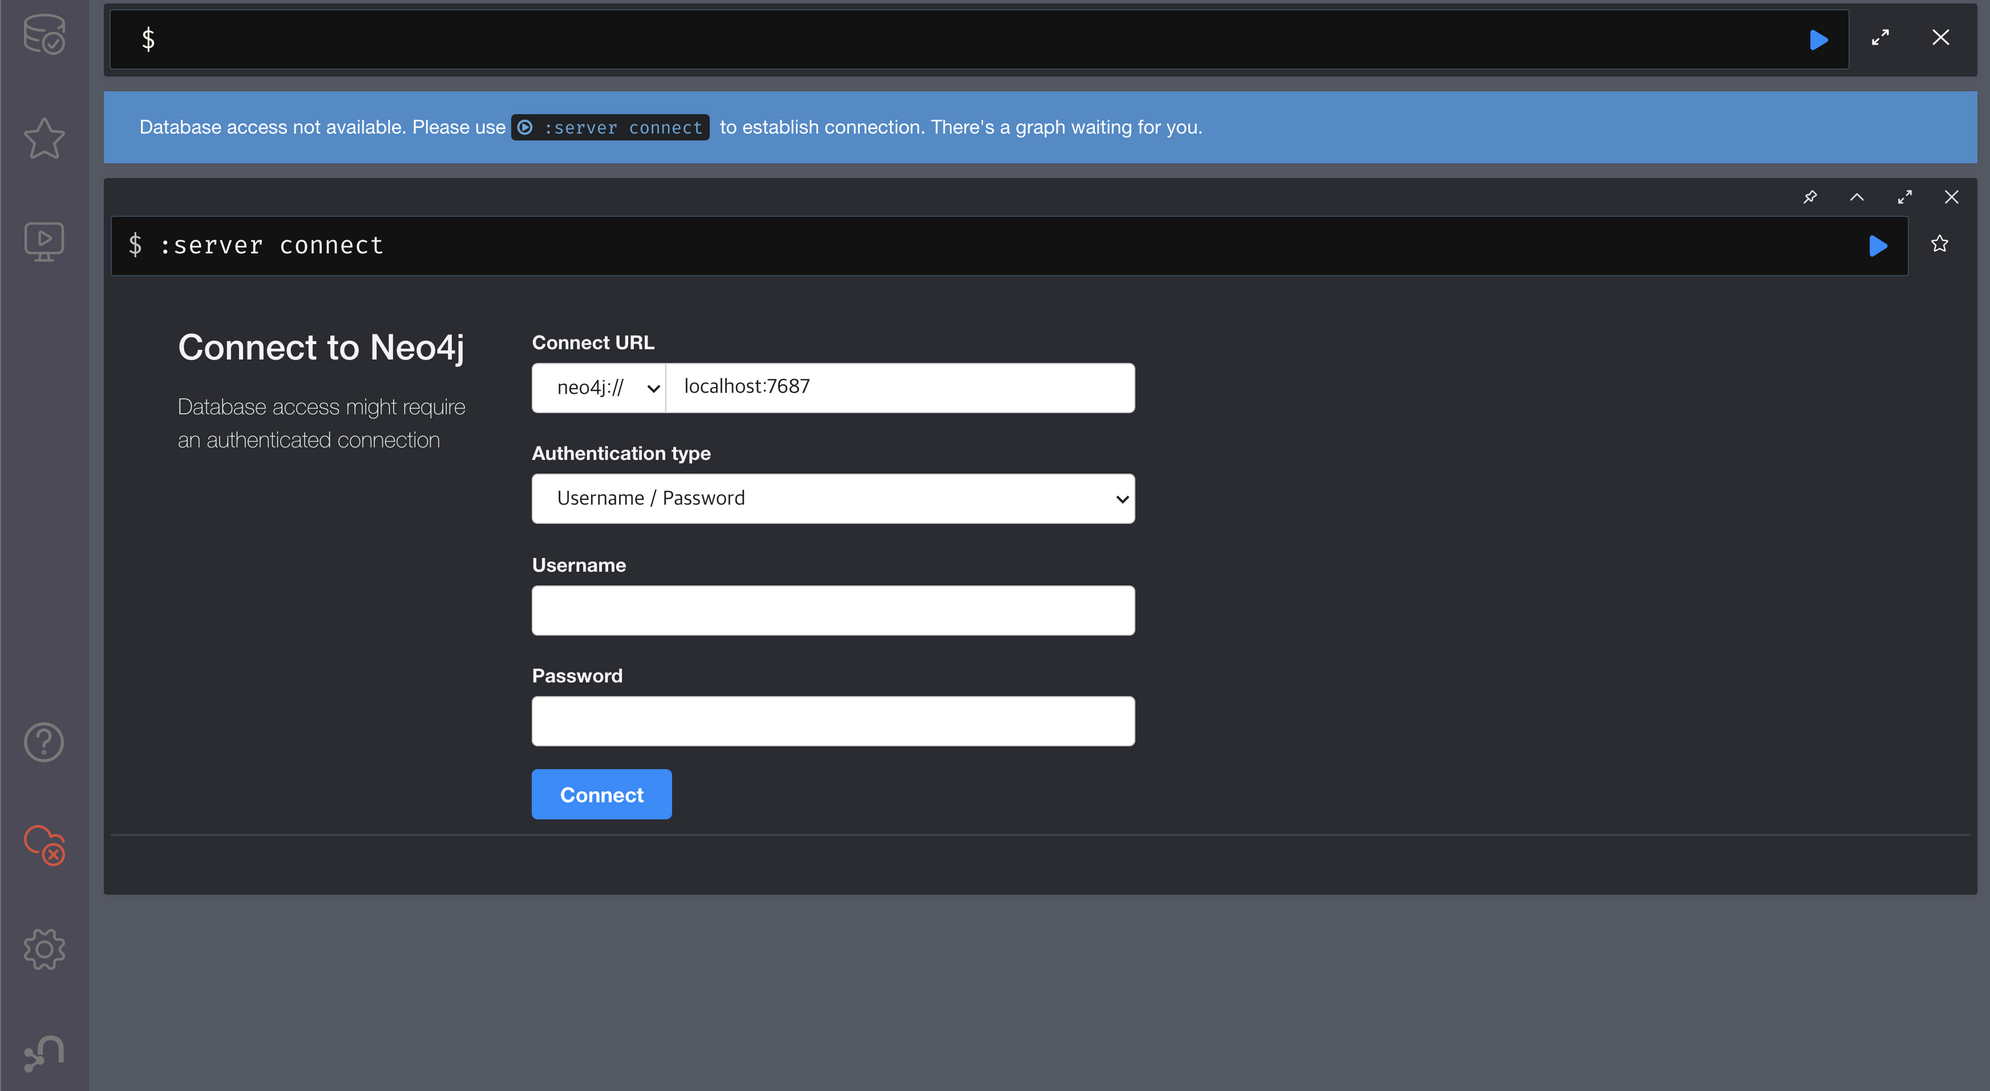Focus the Password input field
Screen dimensions: 1990x1091
point(832,721)
